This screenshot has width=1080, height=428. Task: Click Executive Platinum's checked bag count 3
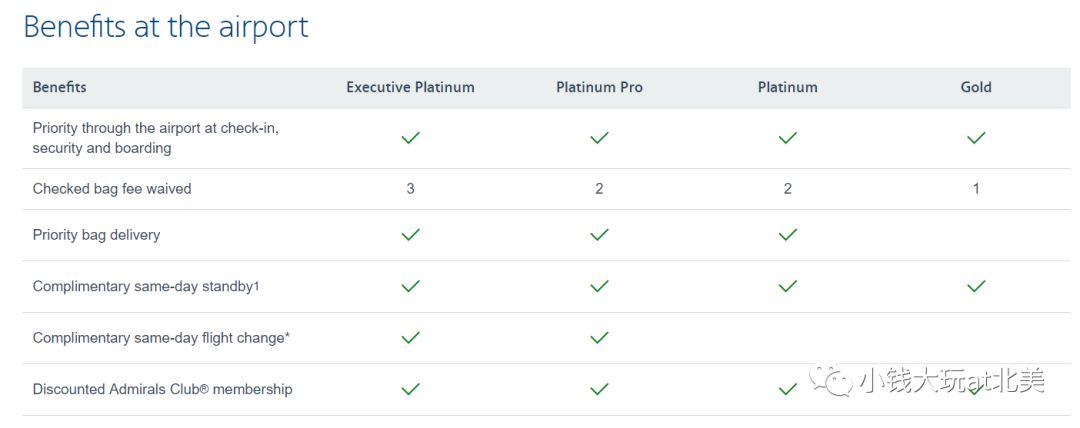(x=410, y=188)
